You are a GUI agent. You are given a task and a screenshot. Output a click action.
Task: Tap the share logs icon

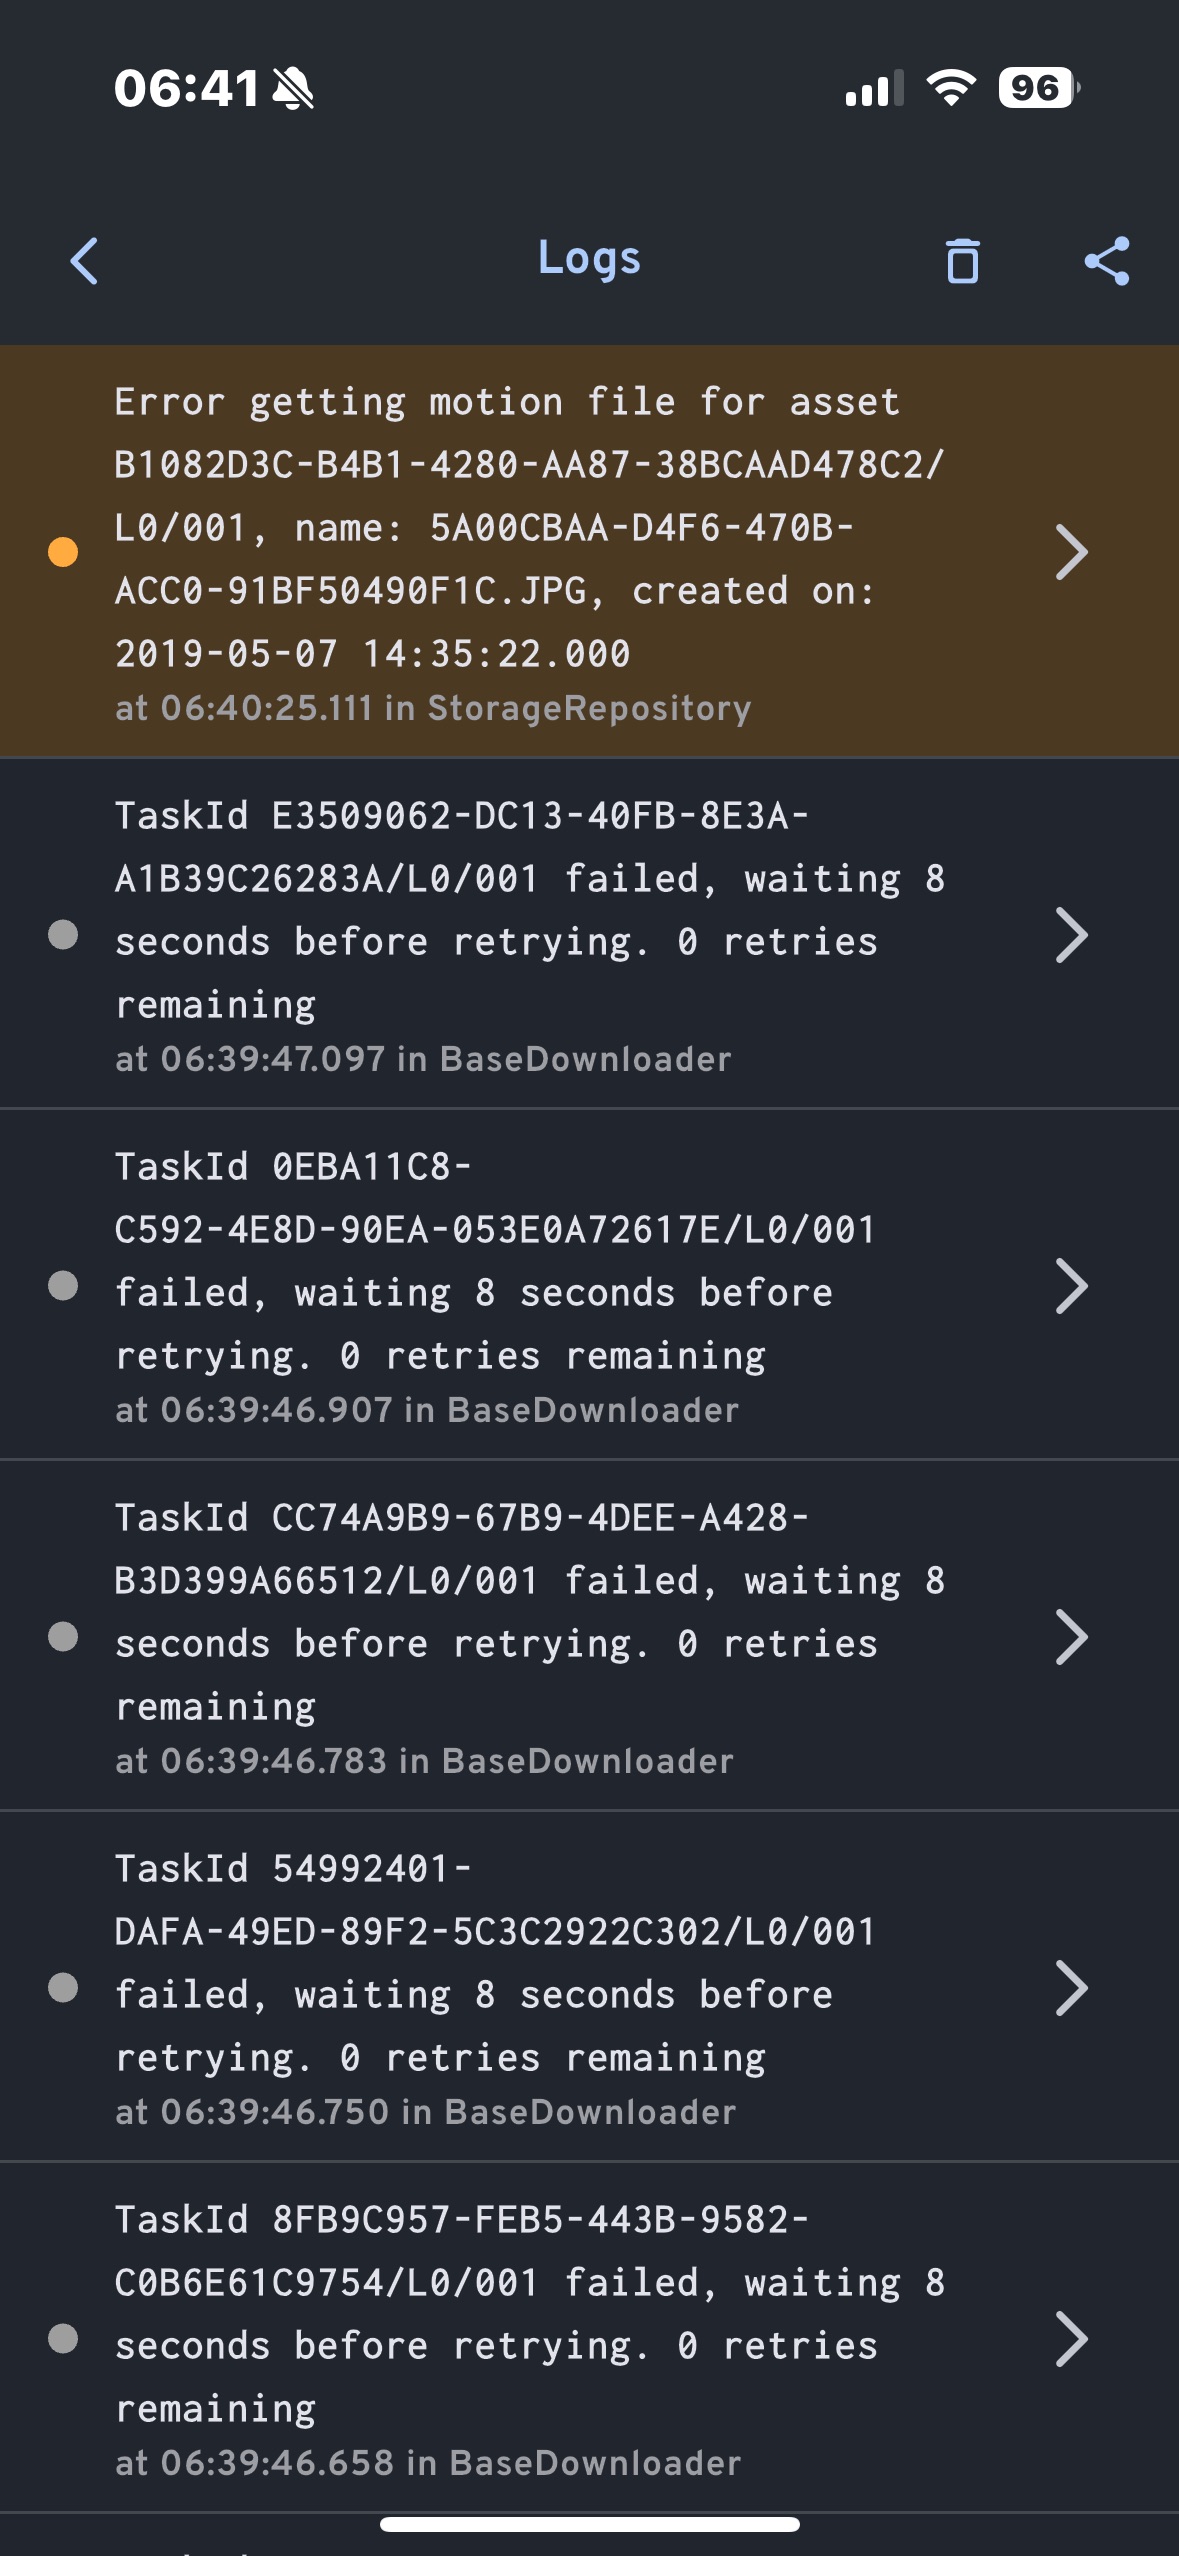pyautogui.click(x=1107, y=261)
